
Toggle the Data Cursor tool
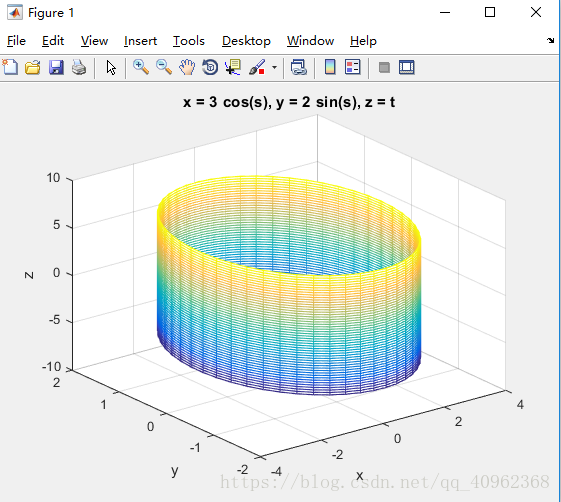(233, 67)
